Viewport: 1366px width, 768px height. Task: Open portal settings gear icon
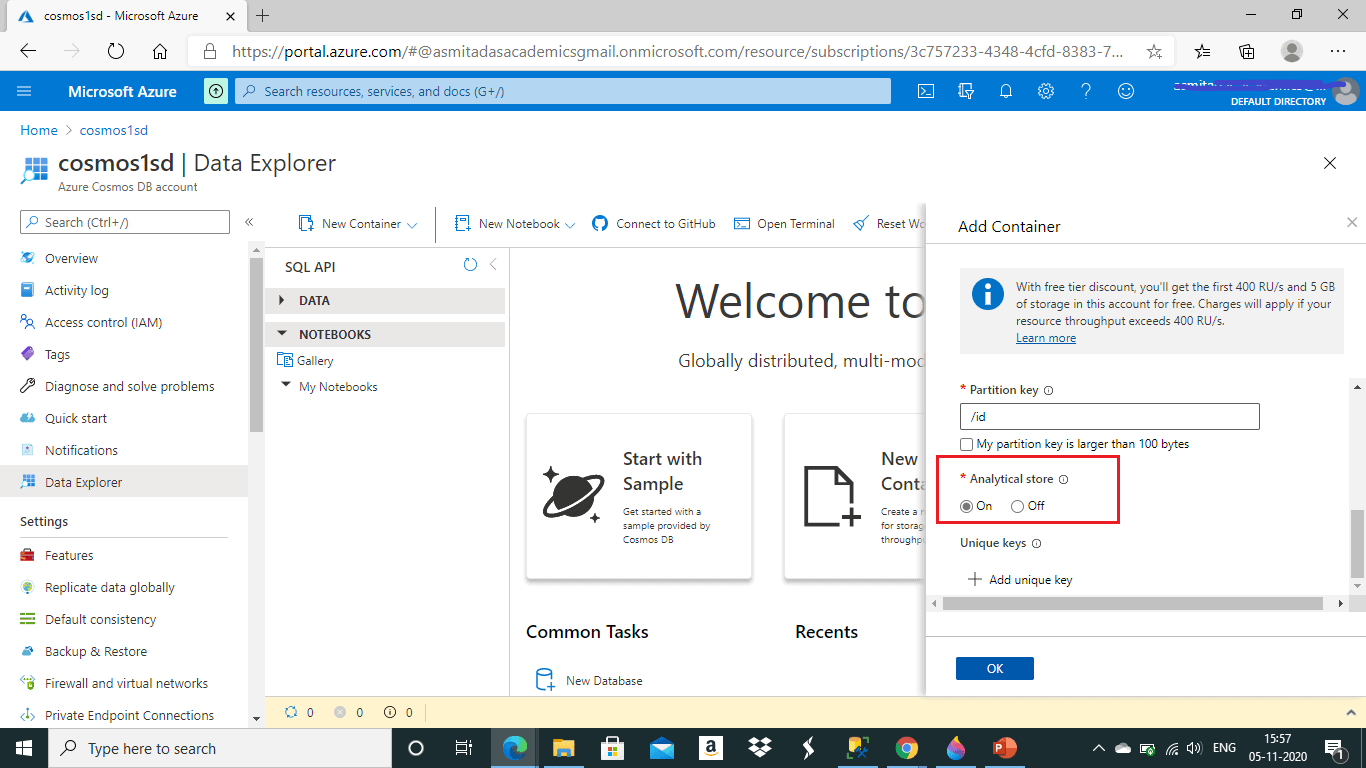(x=1046, y=91)
